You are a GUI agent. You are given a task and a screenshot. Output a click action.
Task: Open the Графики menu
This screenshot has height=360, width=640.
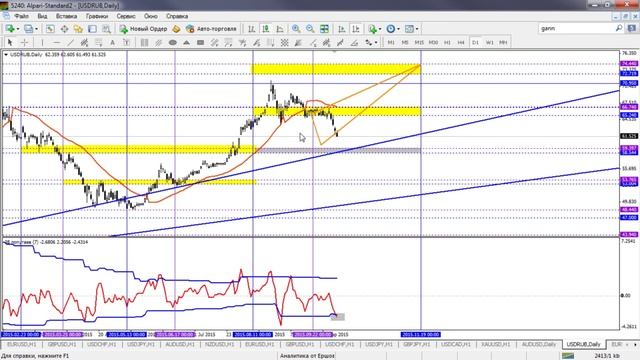coord(97,16)
